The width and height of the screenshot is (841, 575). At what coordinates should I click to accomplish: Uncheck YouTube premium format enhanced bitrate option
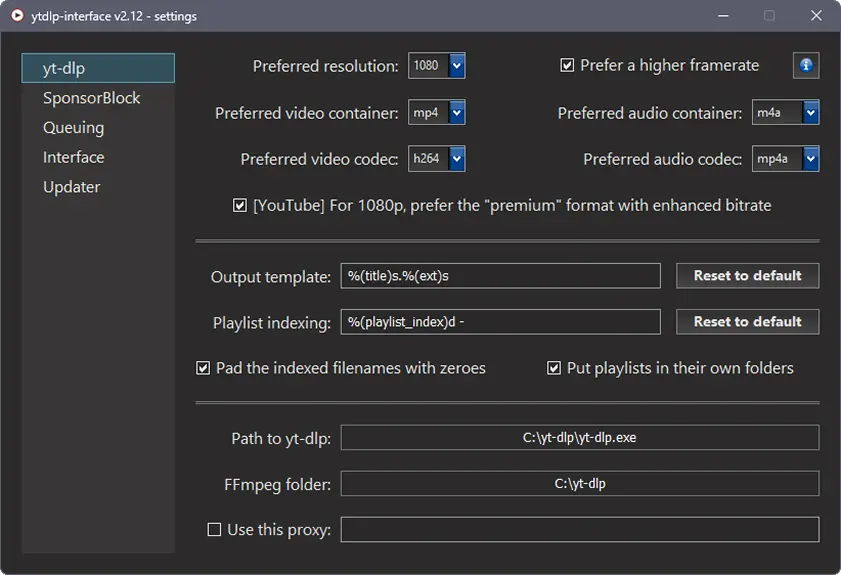click(x=240, y=205)
